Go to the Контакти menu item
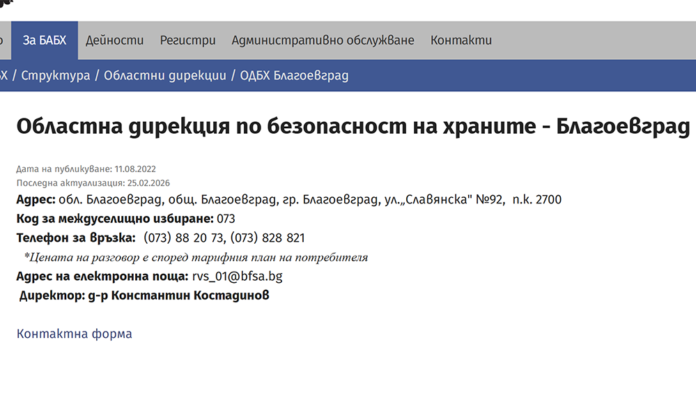 pos(461,40)
